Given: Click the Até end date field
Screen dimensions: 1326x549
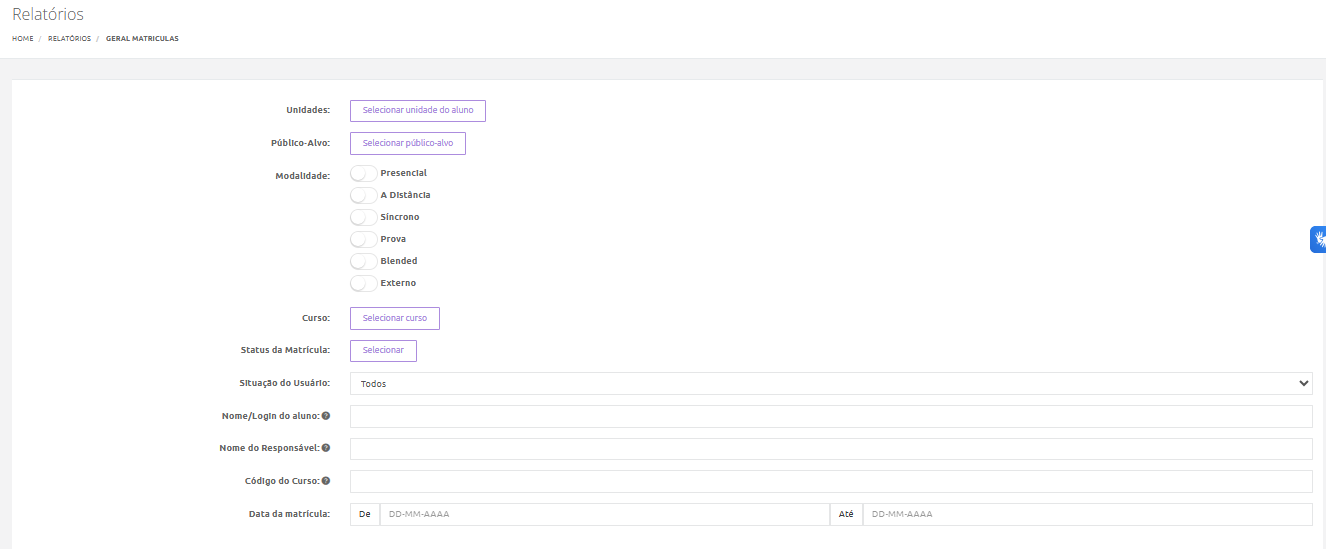Looking at the screenshot, I should click(x=1086, y=515).
